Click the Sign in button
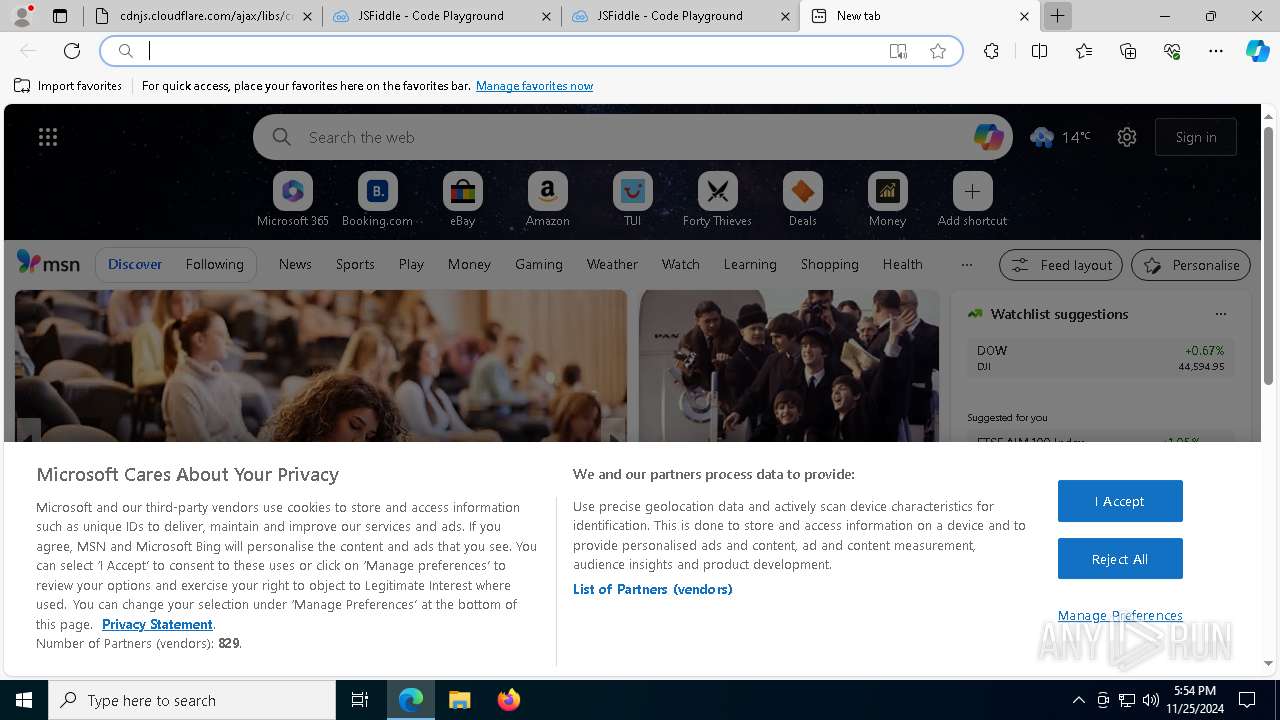The height and width of the screenshot is (720, 1280). click(1196, 137)
